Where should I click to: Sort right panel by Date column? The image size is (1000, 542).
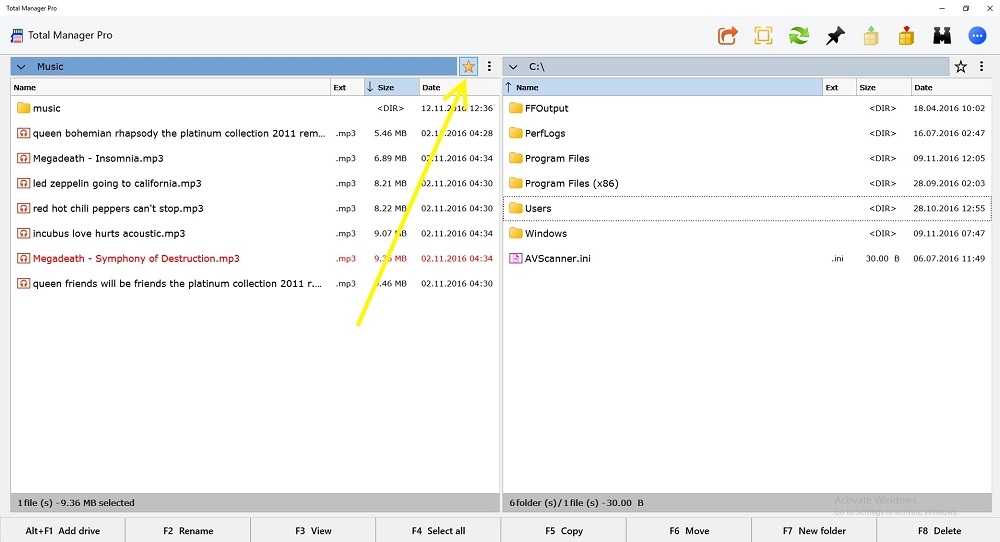coord(951,87)
